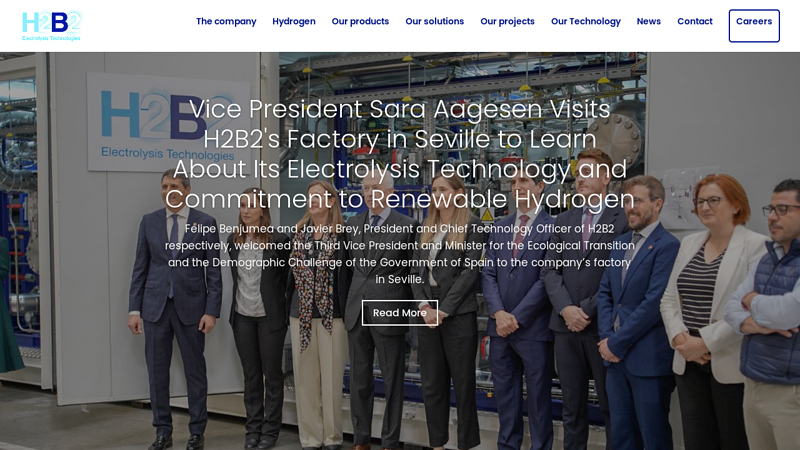Expand the Our projects menu
Viewport: 800px width, 450px height.
[x=507, y=21]
